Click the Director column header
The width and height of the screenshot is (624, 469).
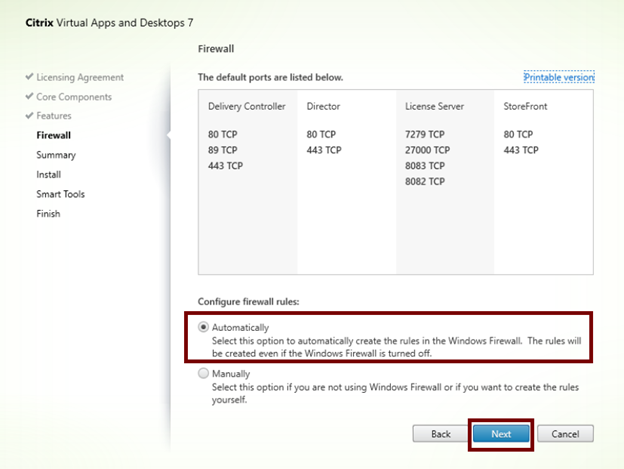pos(323,106)
